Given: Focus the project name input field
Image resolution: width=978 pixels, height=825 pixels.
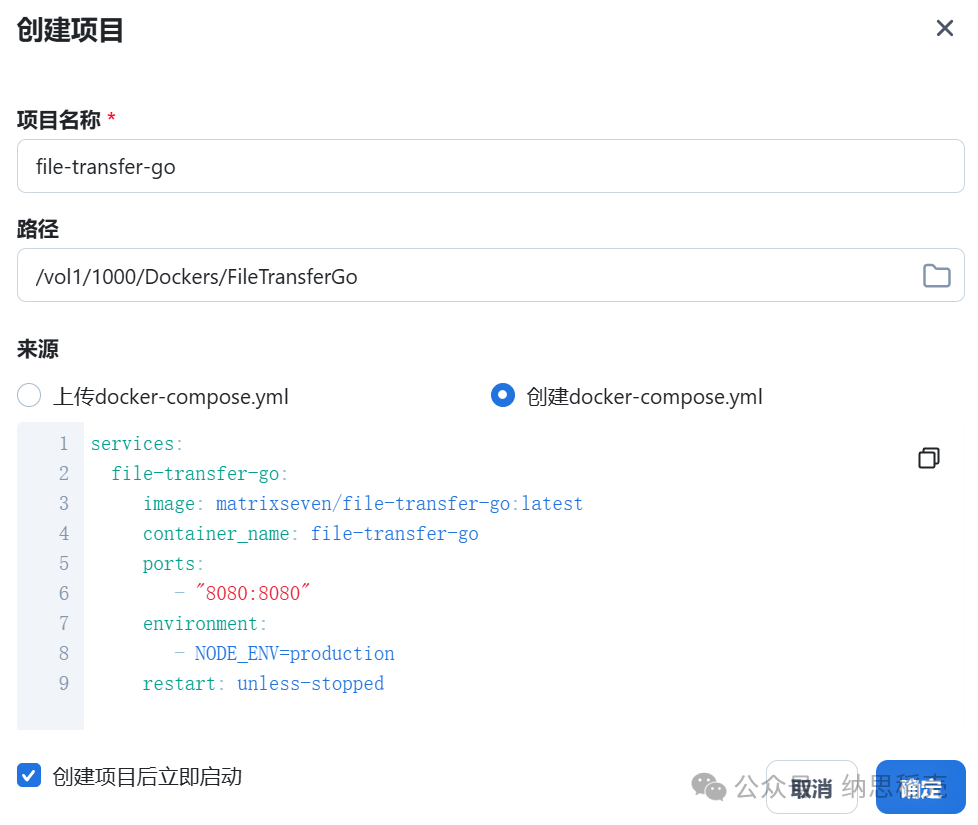Looking at the screenshot, I should click(490, 166).
